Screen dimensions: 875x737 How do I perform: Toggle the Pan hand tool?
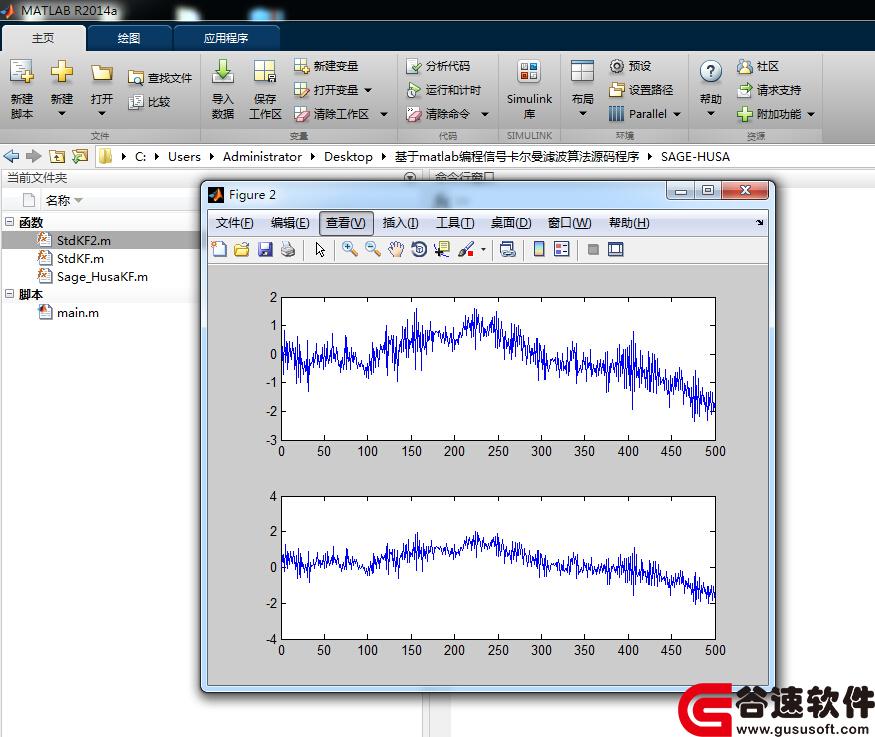click(x=396, y=249)
